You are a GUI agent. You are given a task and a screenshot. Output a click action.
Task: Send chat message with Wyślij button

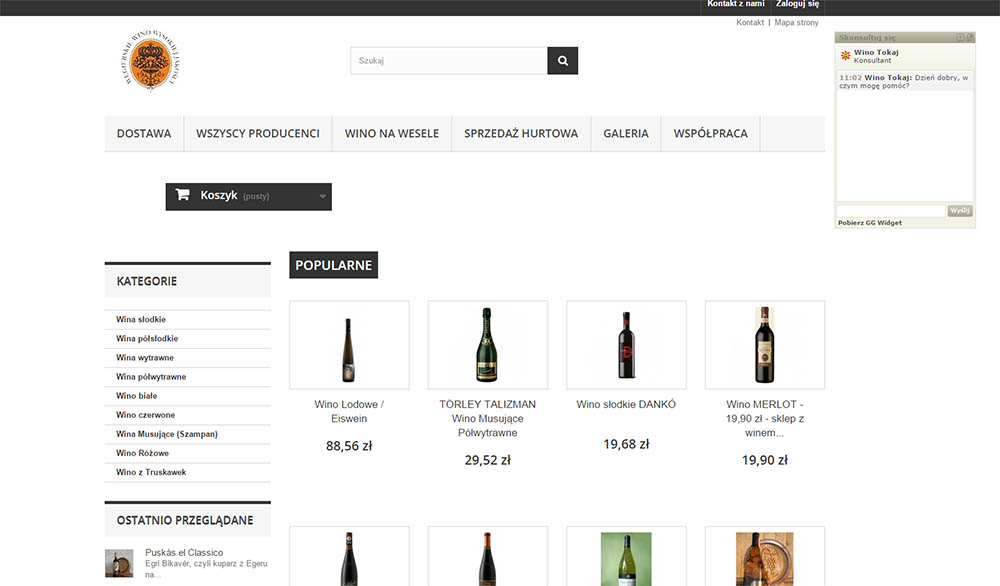pos(961,210)
